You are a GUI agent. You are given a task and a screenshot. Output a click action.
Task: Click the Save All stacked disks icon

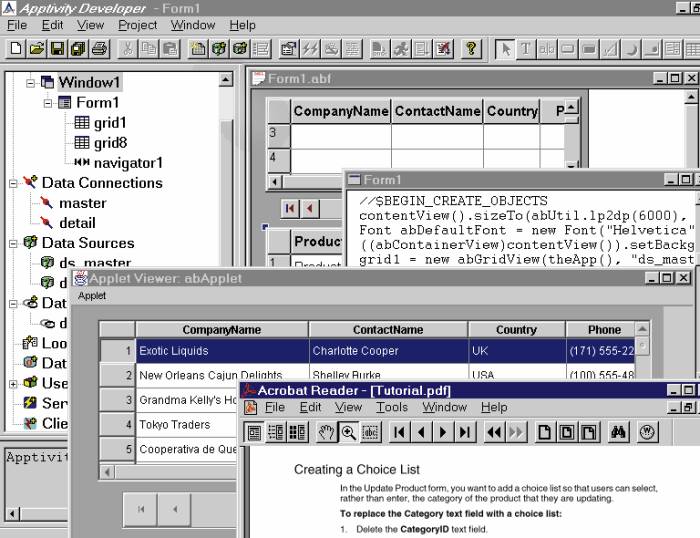pos(79,48)
